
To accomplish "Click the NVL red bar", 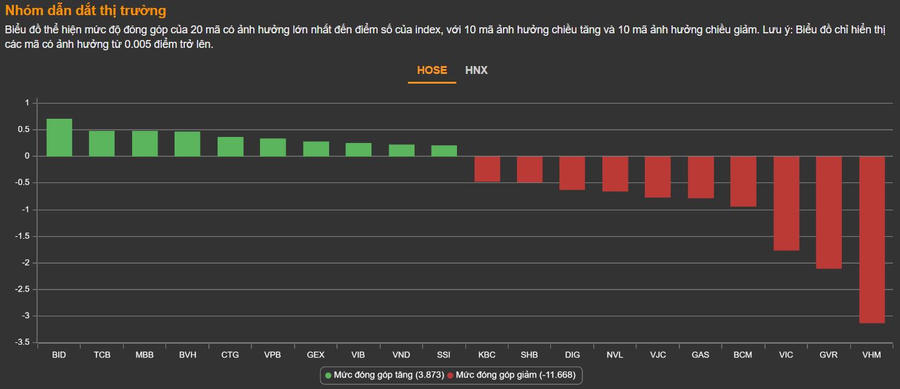I will pyautogui.click(x=615, y=174).
